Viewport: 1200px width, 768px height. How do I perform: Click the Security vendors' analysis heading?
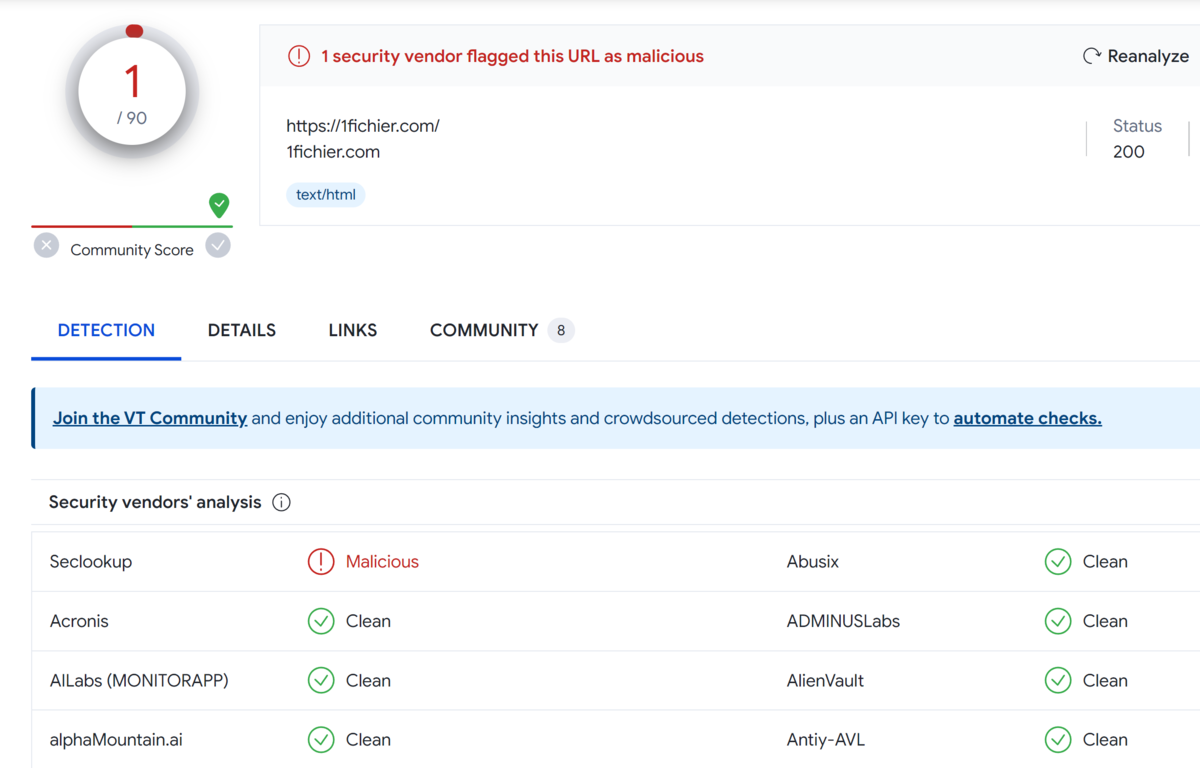[x=155, y=502]
